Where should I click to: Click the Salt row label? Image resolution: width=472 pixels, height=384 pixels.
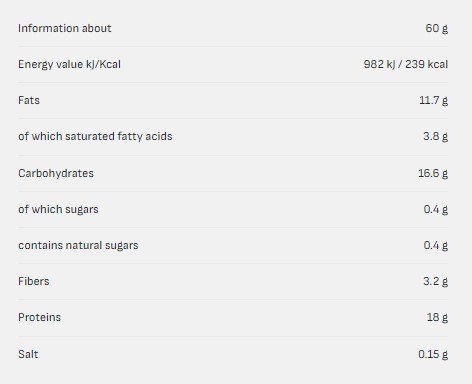28,354
